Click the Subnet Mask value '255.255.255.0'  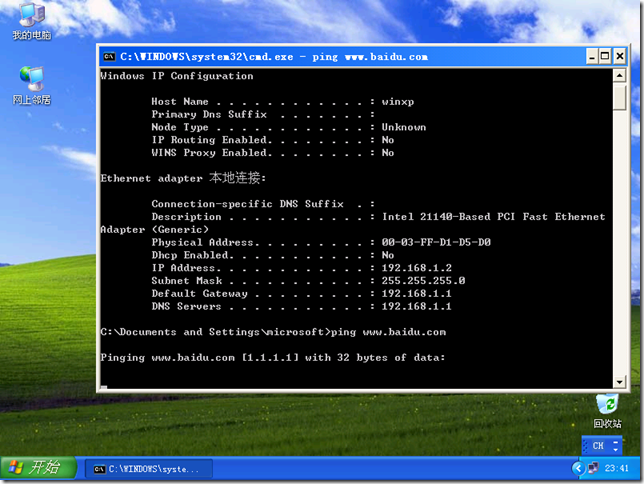click(x=423, y=281)
